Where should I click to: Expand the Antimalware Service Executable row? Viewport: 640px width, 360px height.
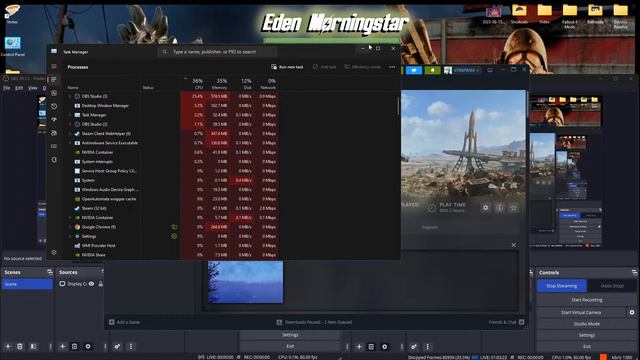[x=70, y=143]
